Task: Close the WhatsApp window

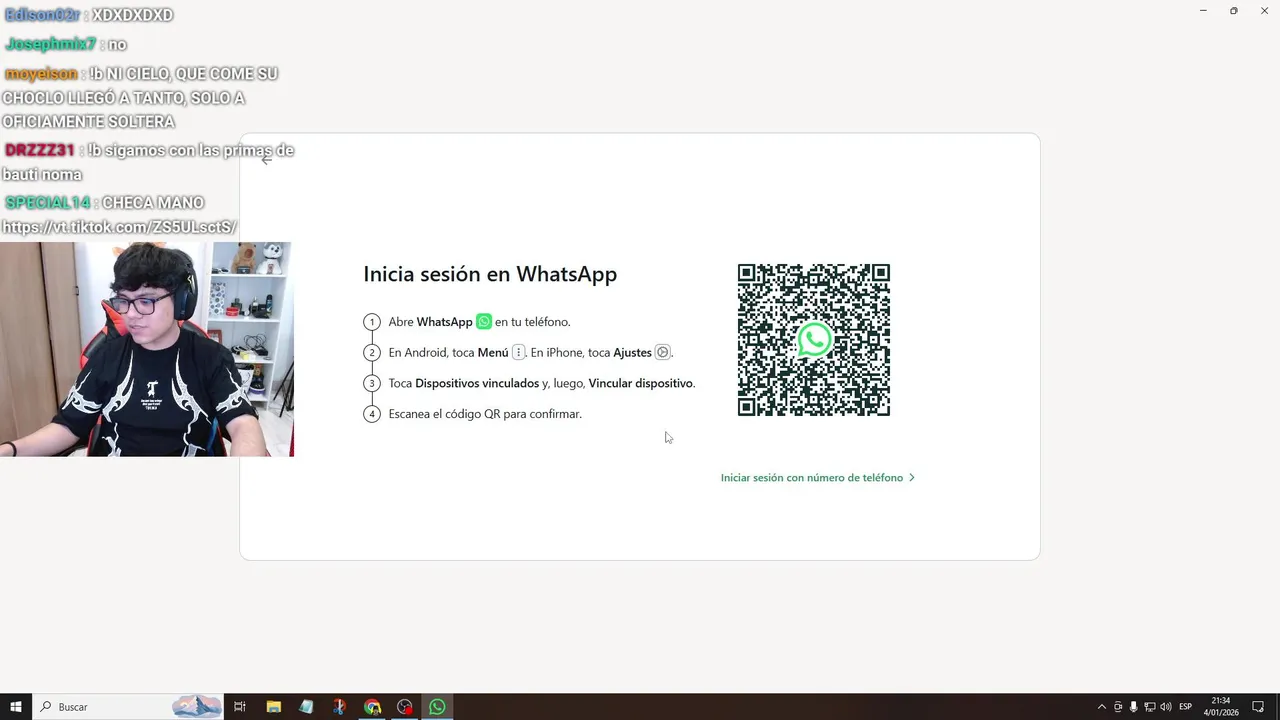Action: coord(1263,10)
